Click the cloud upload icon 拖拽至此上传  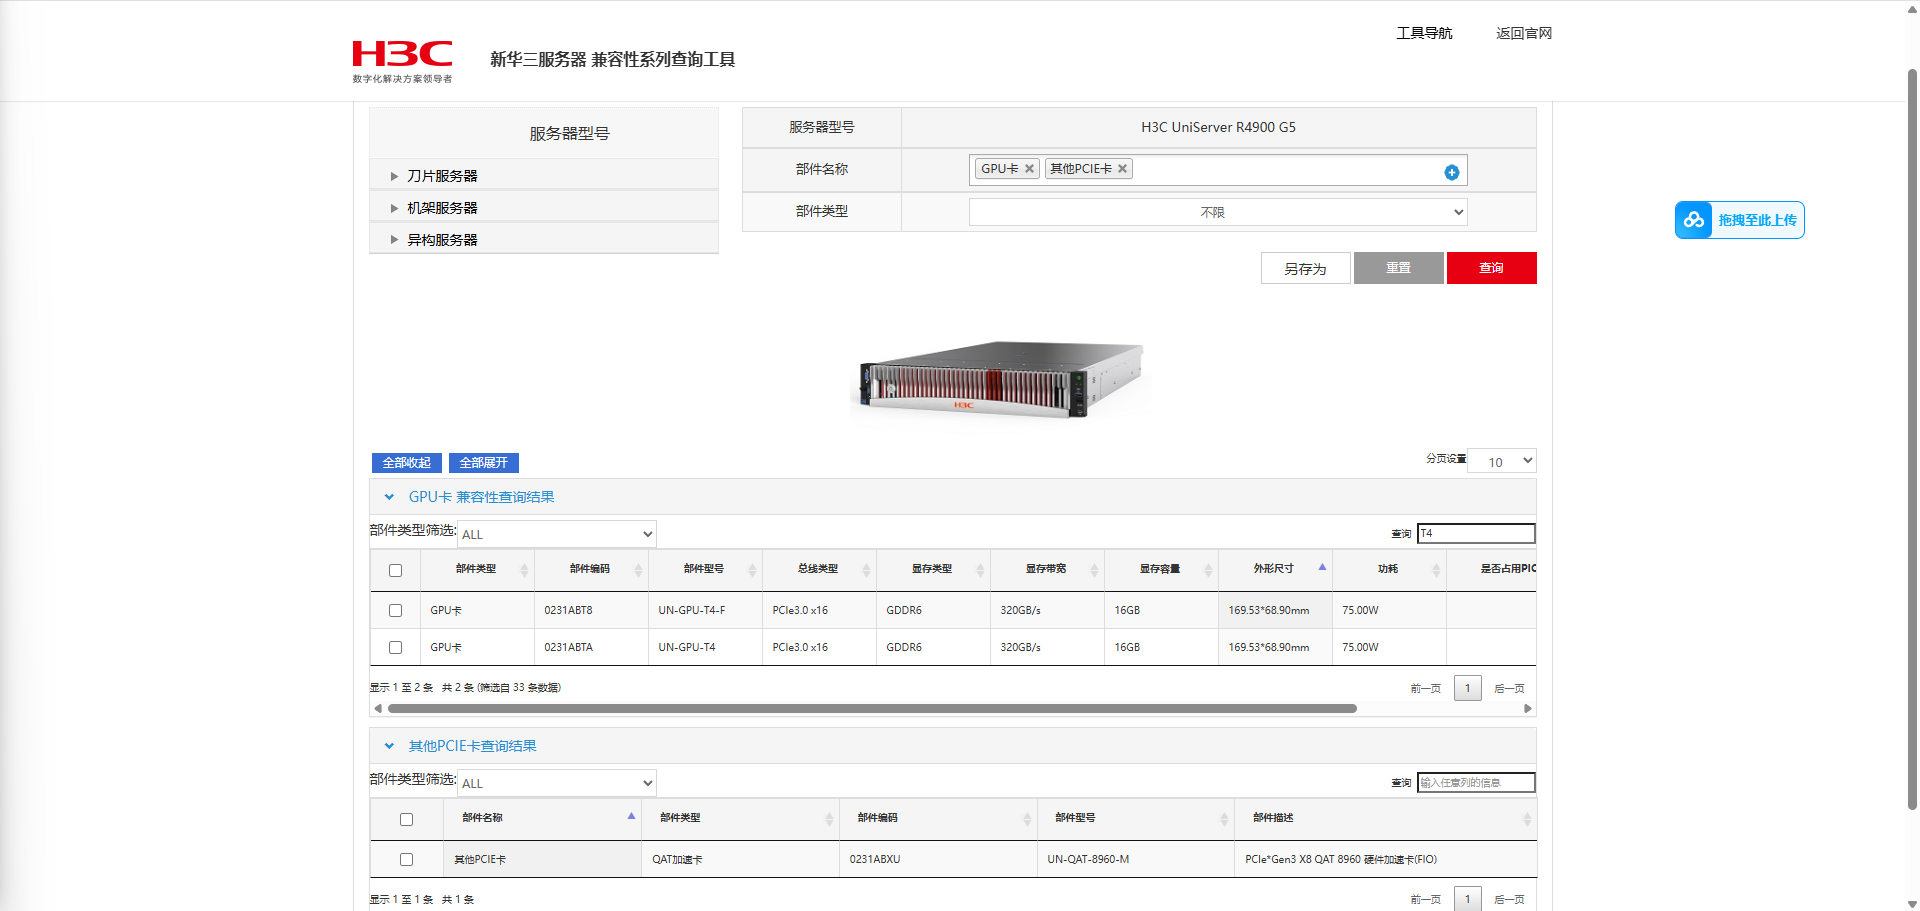pos(1694,220)
